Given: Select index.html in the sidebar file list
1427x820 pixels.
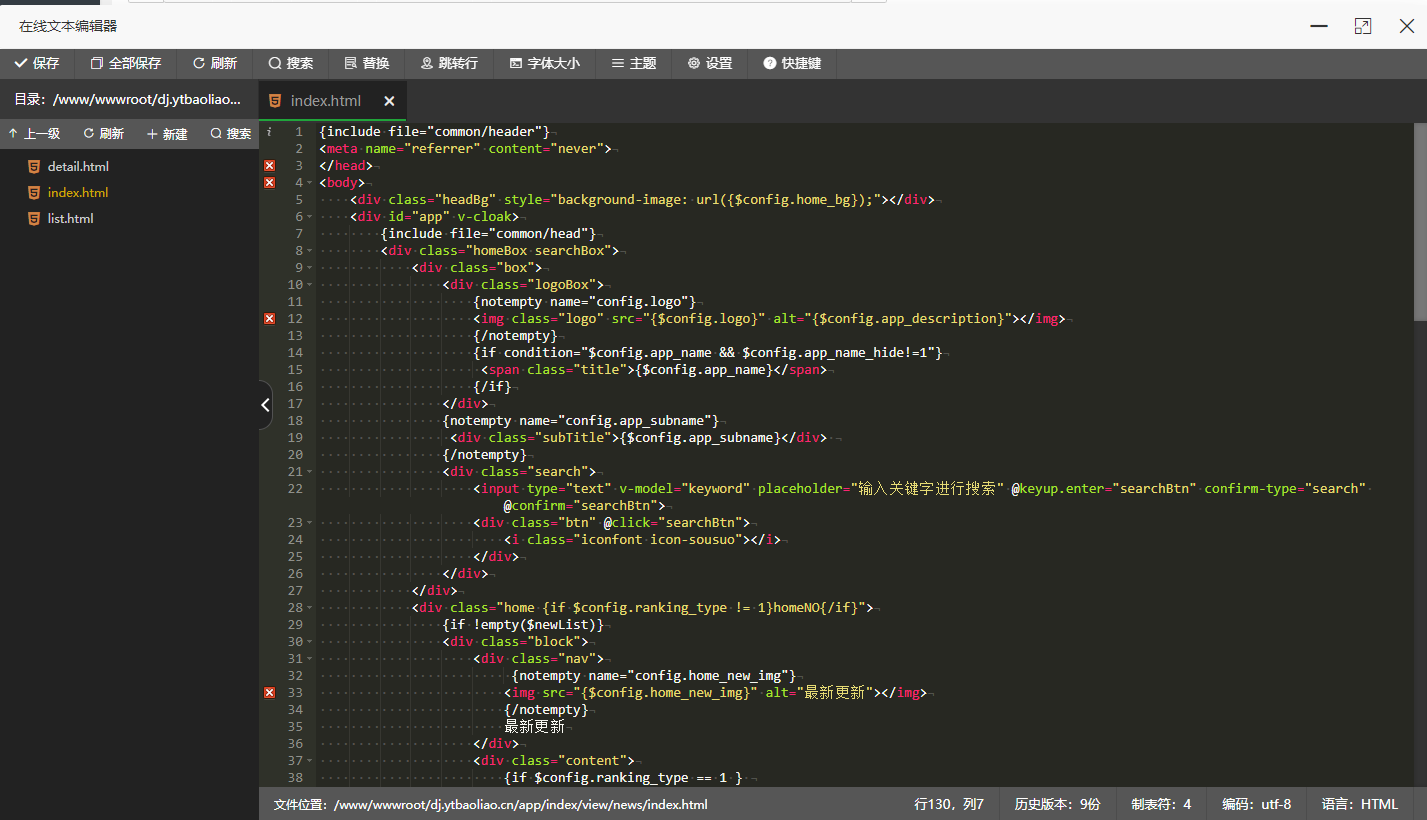Looking at the screenshot, I should [78, 193].
